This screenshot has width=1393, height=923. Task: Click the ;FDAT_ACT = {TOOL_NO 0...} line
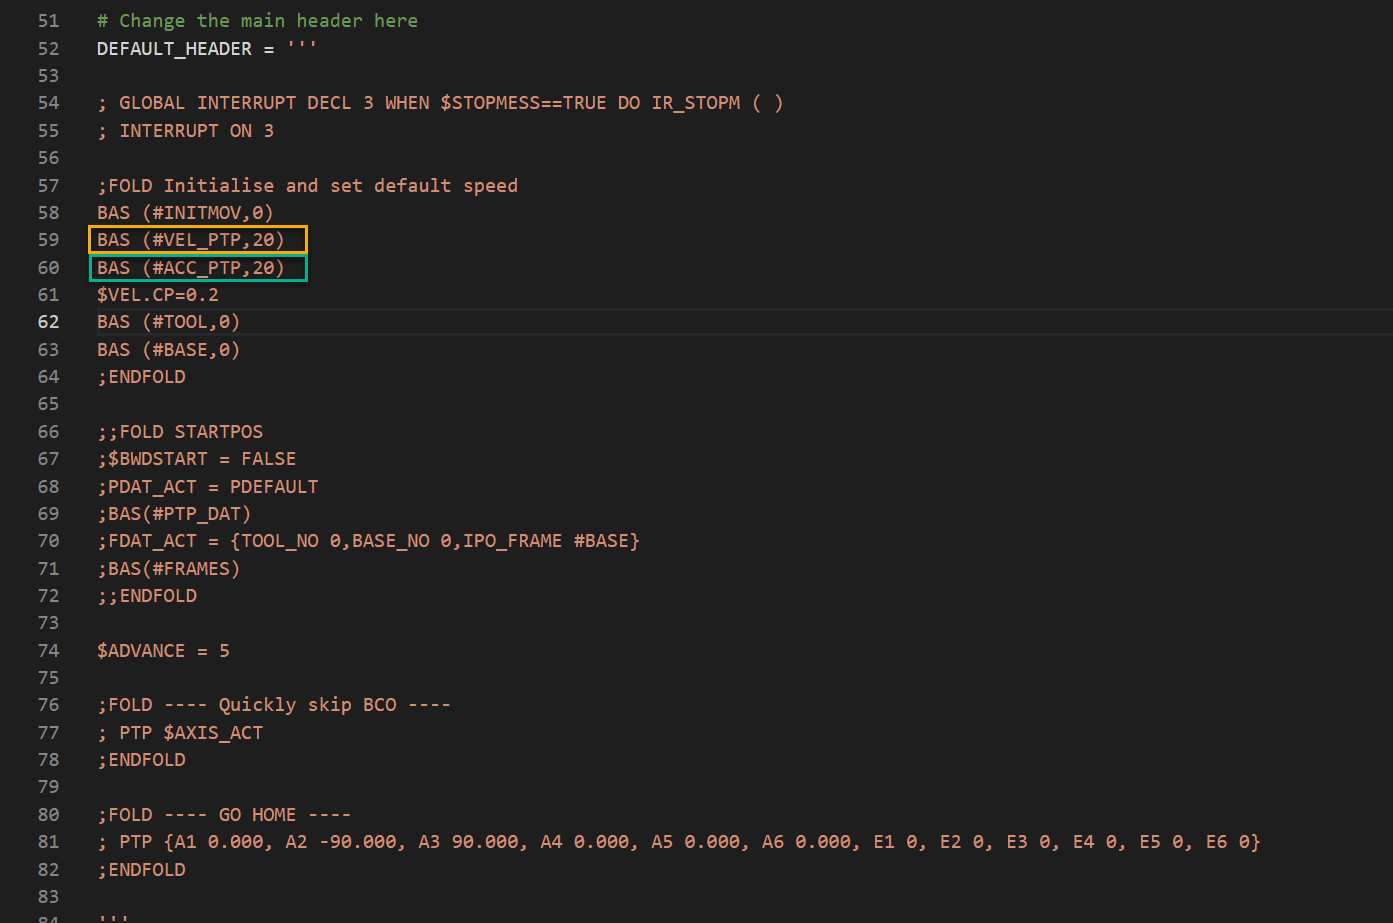(368, 541)
